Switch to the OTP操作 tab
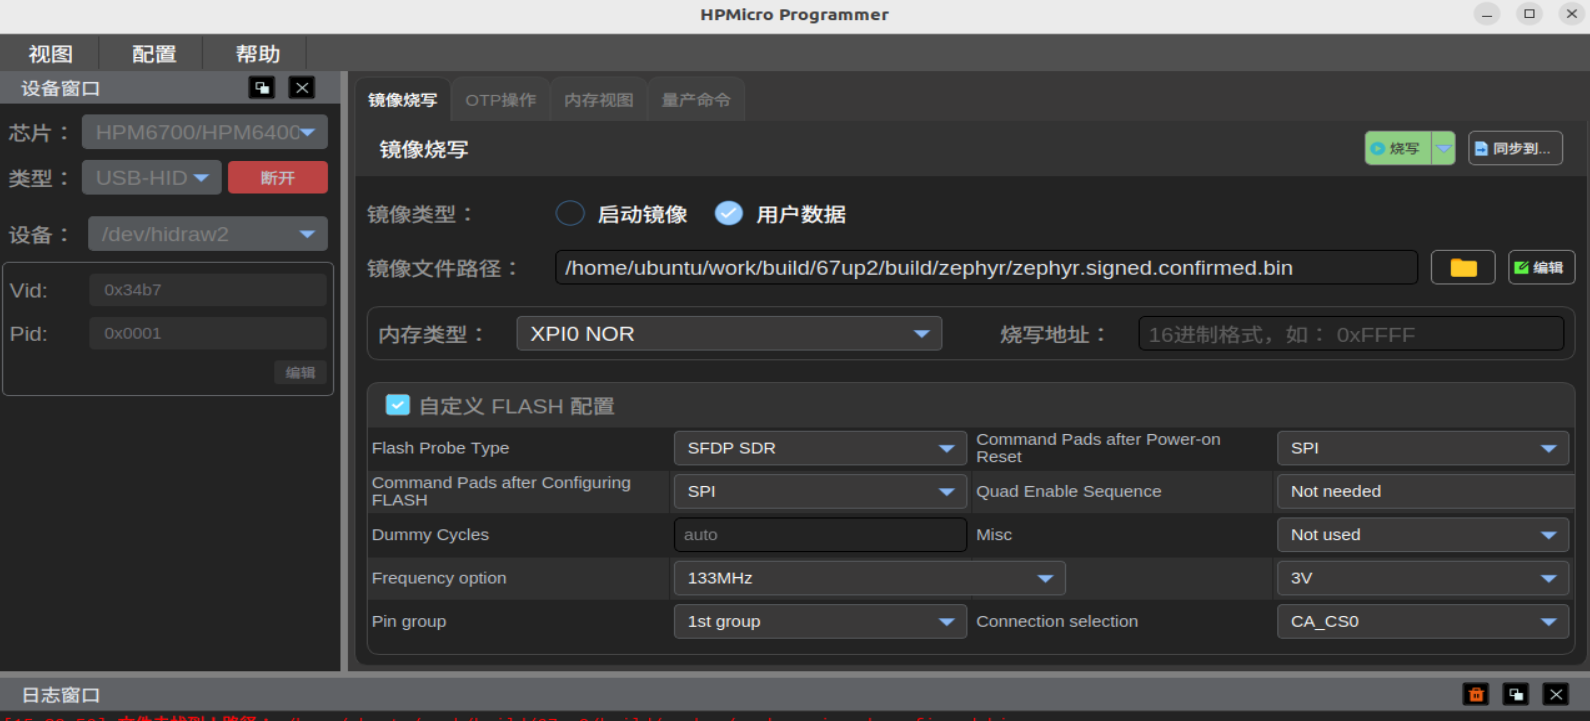The width and height of the screenshot is (1590, 721). click(x=501, y=100)
